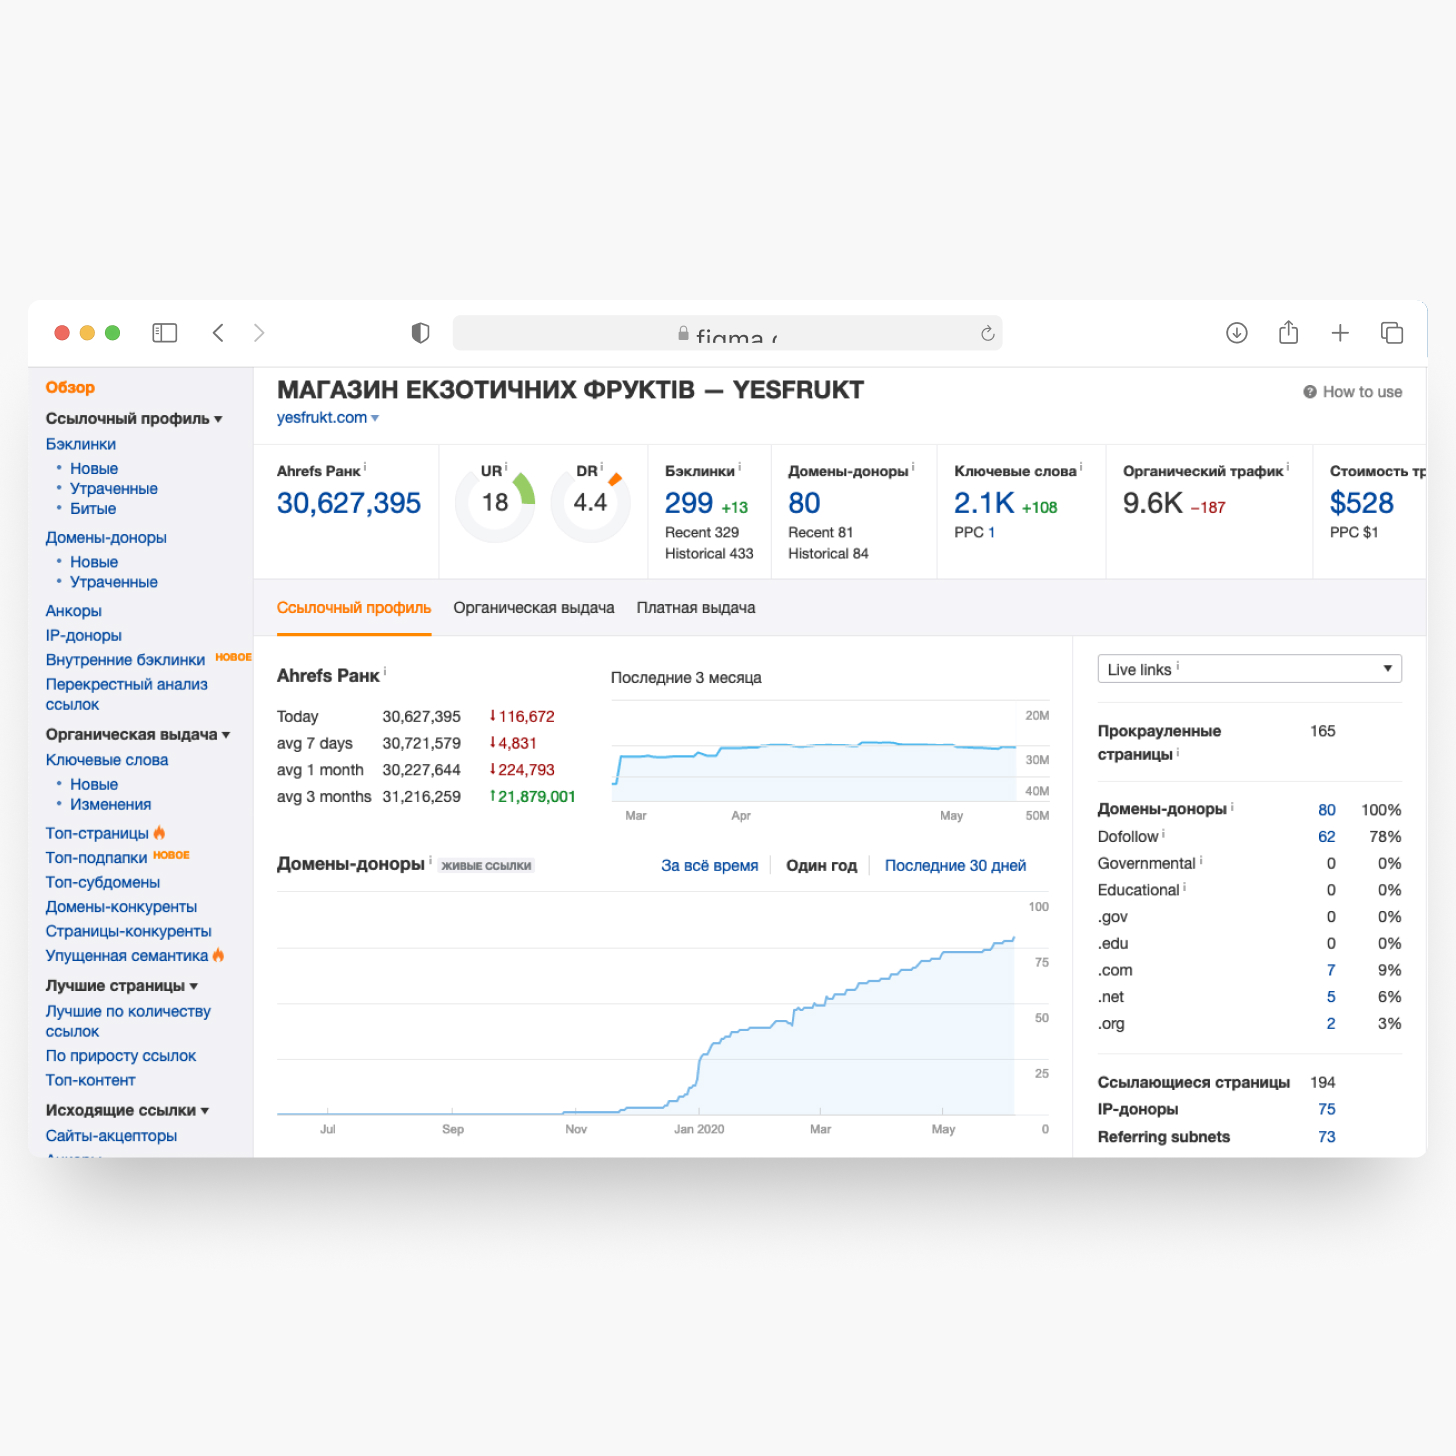Screen dimensions: 1456x1456
Task: Select the Один год time range
Action: click(821, 866)
